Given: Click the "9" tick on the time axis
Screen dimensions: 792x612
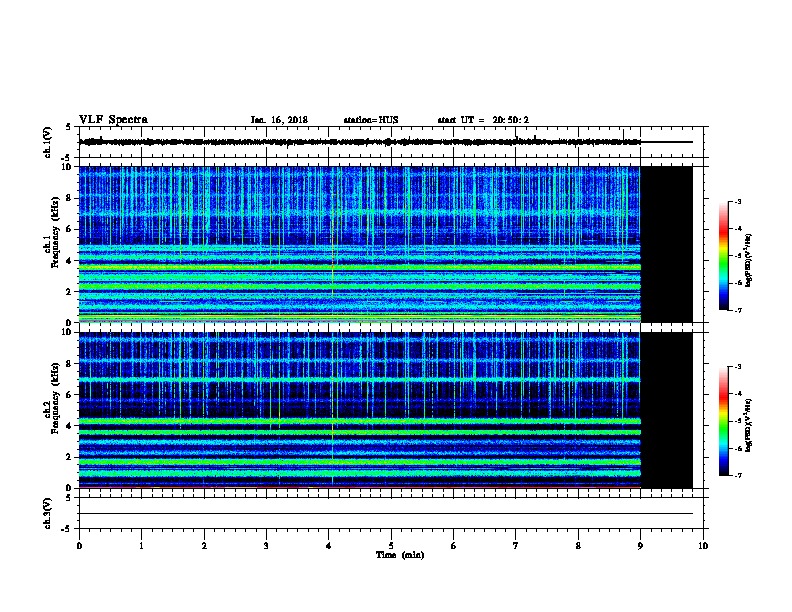Looking at the screenshot, I should [640, 546].
